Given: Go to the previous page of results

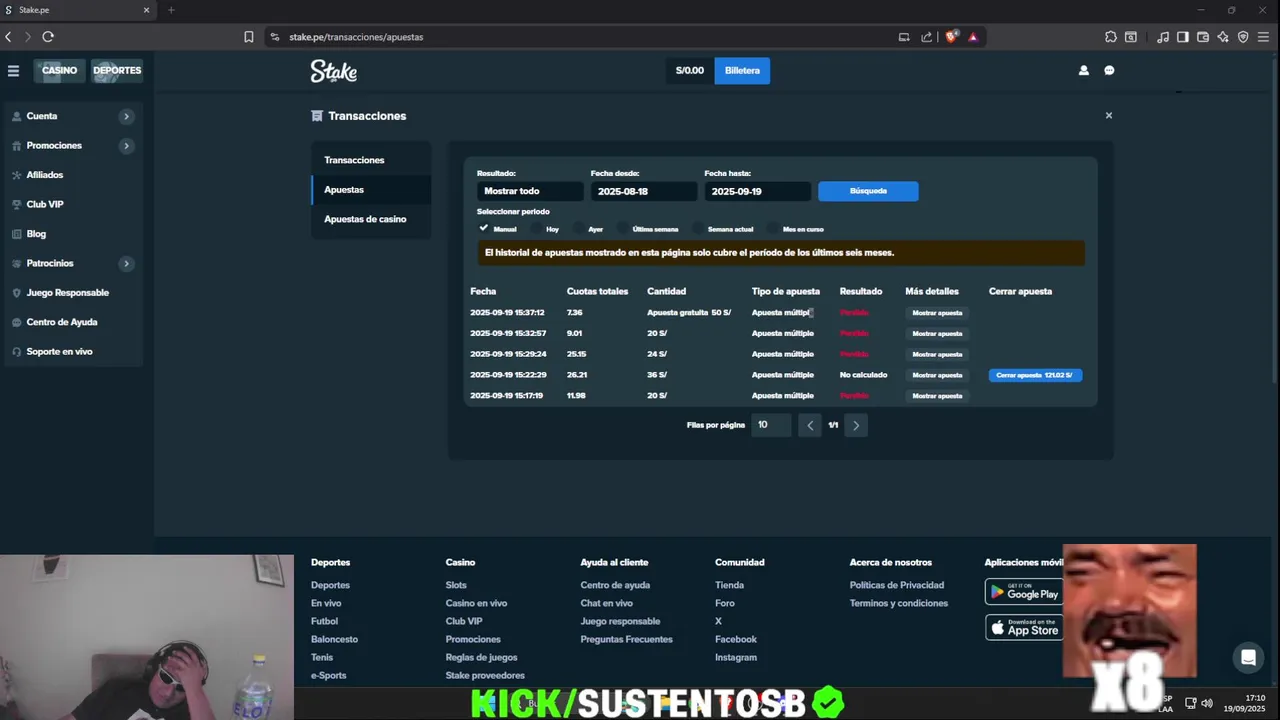Looking at the screenshot, I should click(810, 425).
